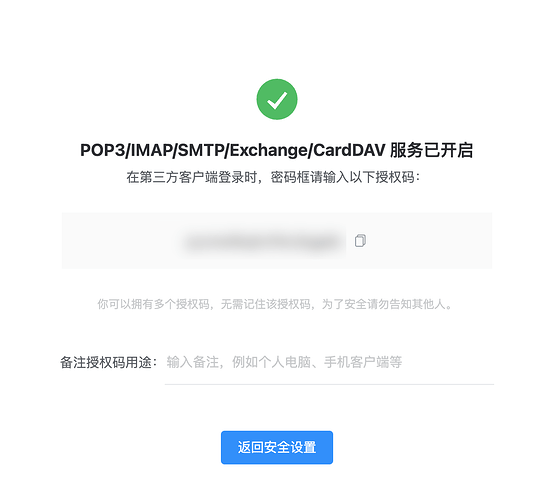Click the 服务已开启 heading text

(431, 150)
